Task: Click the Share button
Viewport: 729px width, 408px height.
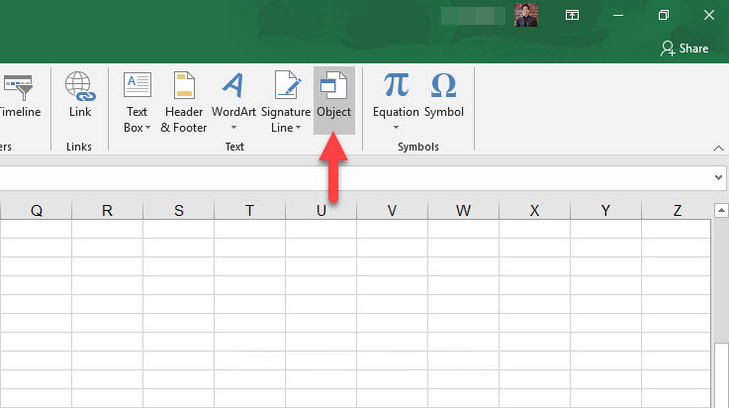Action: pyautogui.click(x=684, y=48)
